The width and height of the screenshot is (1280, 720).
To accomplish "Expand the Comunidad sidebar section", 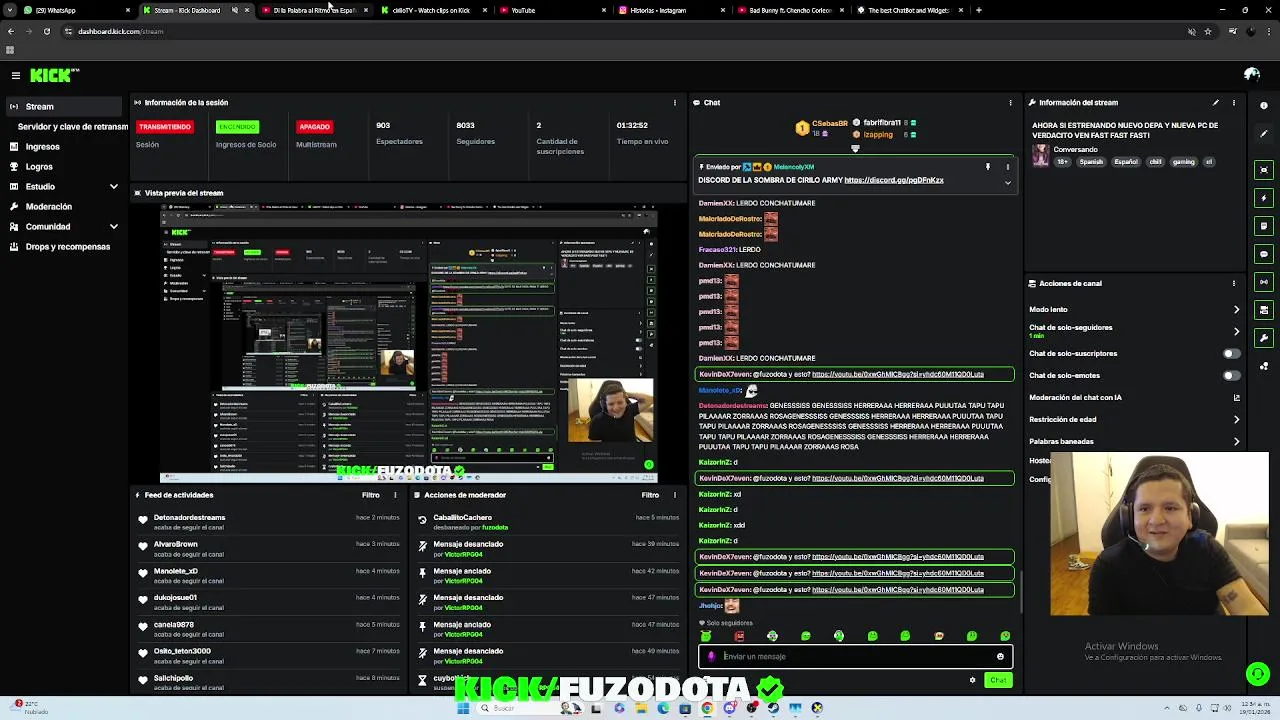I will [113, 226].
